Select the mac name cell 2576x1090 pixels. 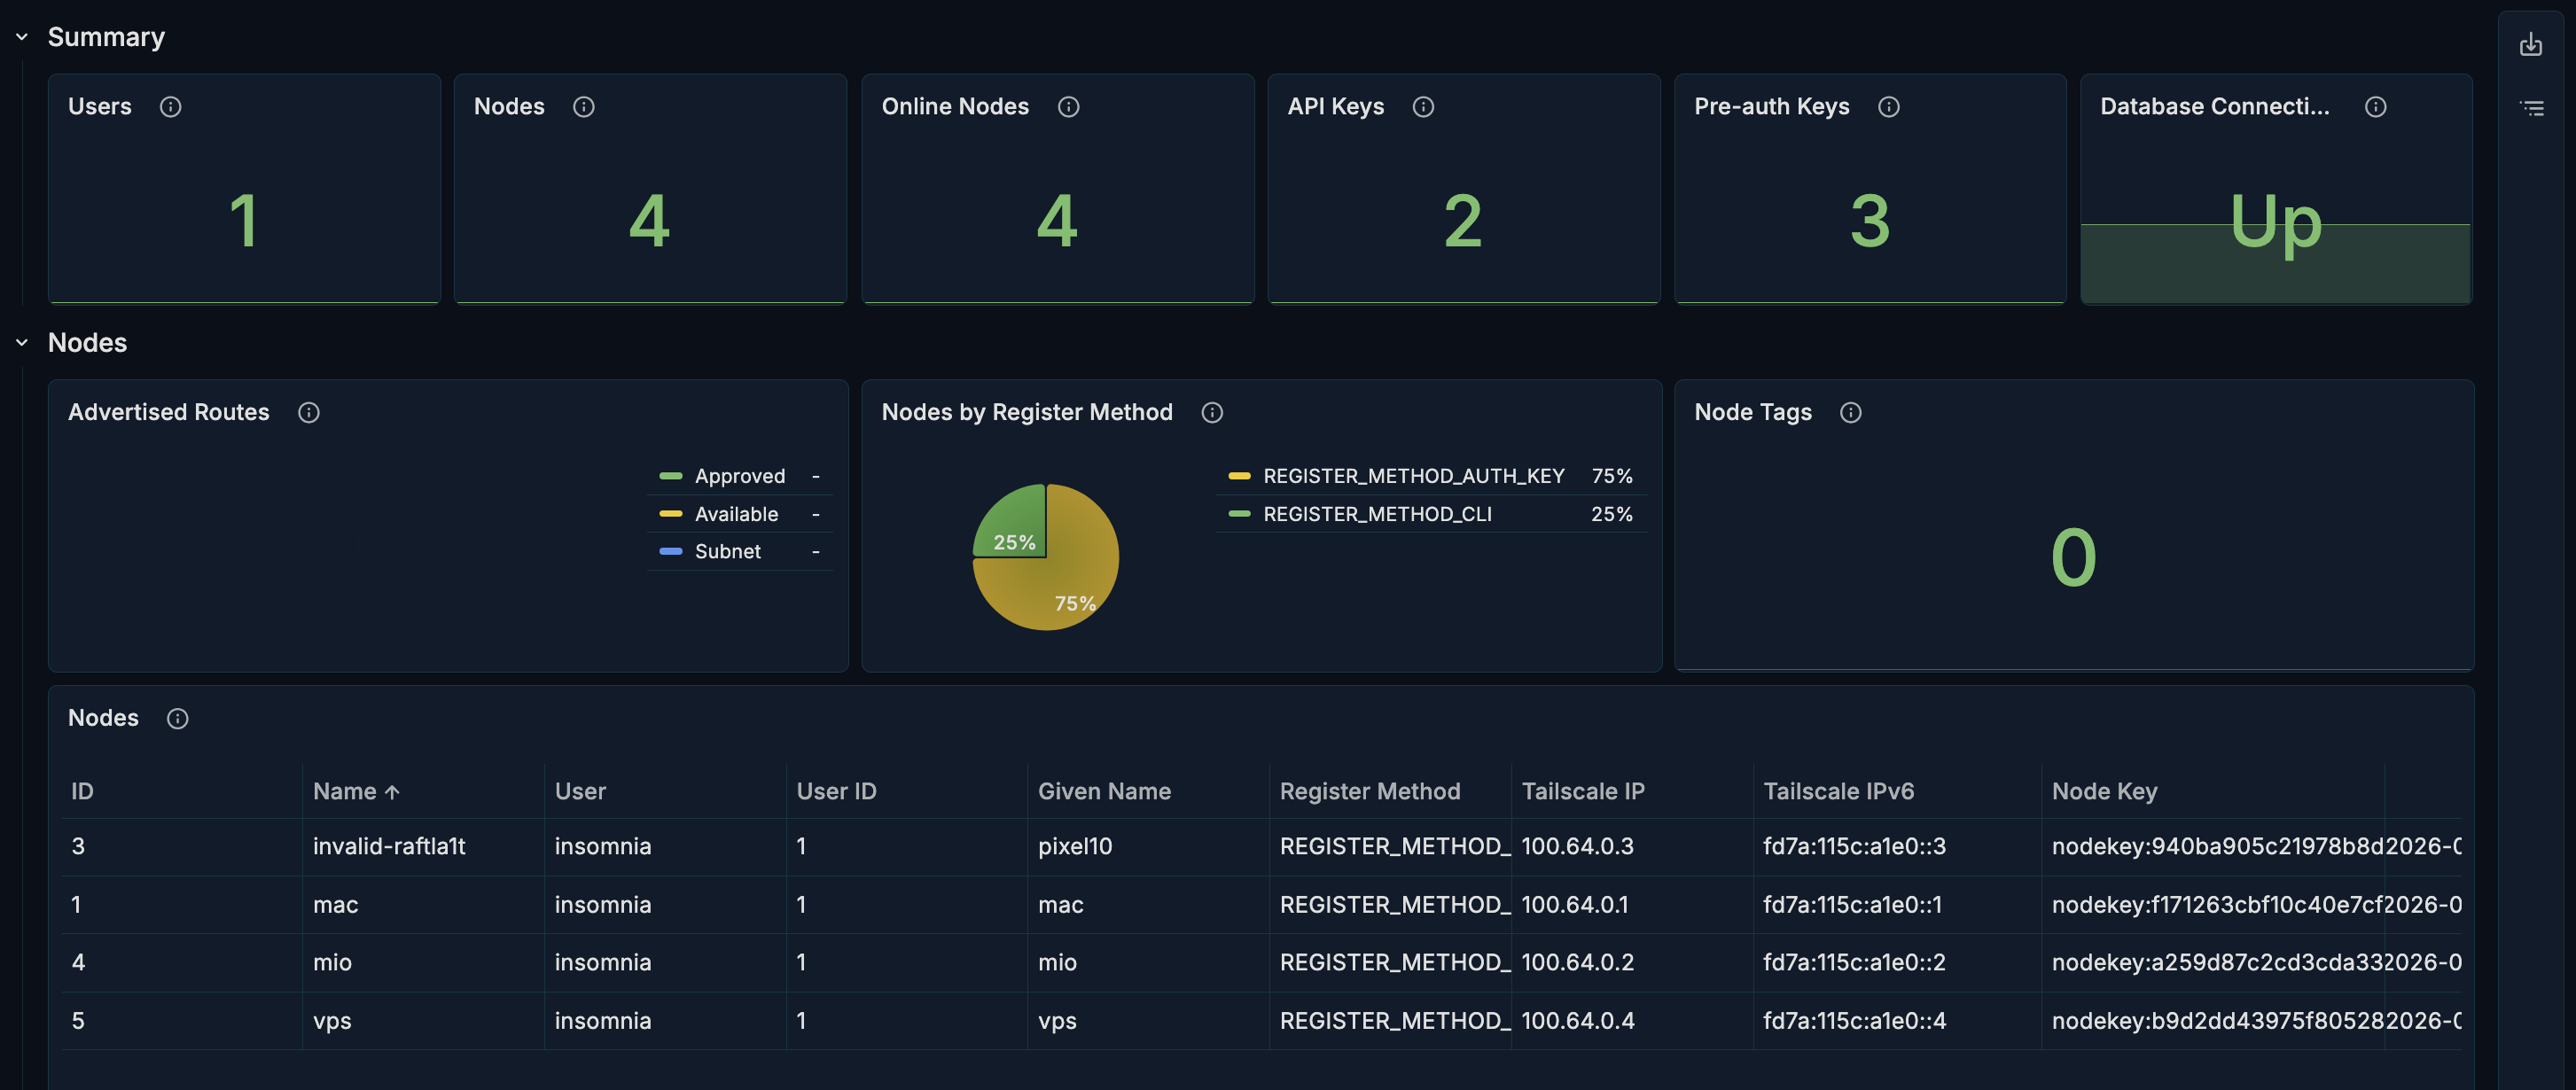point(423,905)
